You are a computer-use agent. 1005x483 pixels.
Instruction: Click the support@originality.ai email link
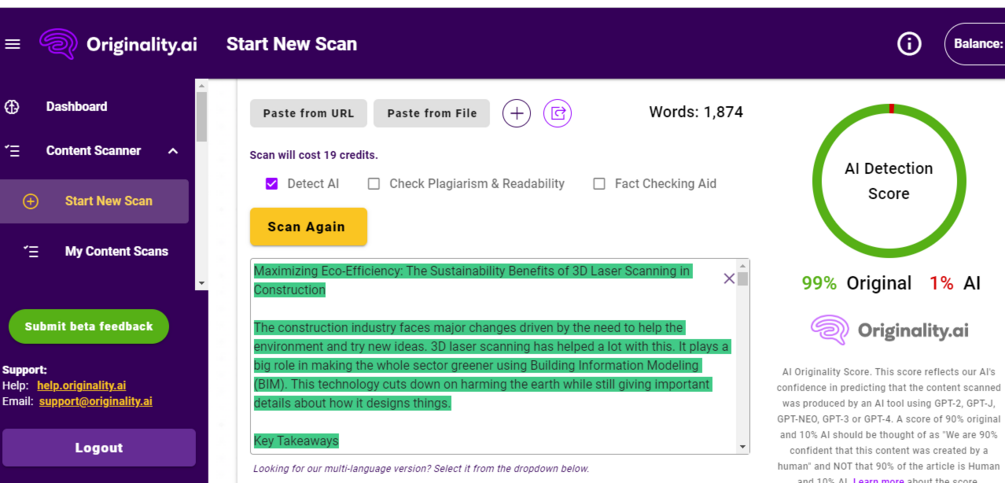point(96,402)
